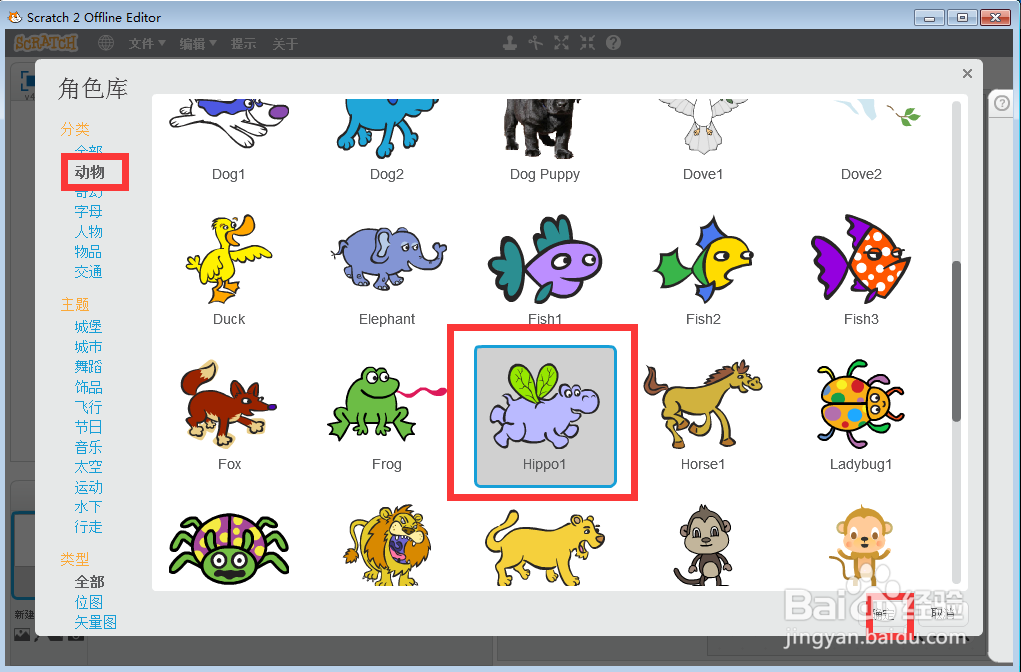Pick the Dove2 sprite
Image resolution: width=1021 pixels, height=672 pixels.
pos(861,140)
